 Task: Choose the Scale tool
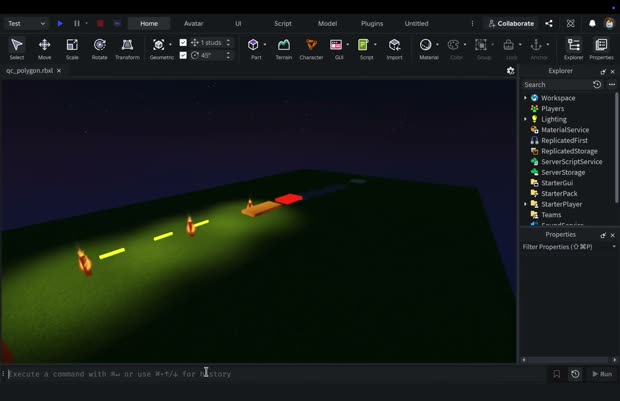point(72,49)
